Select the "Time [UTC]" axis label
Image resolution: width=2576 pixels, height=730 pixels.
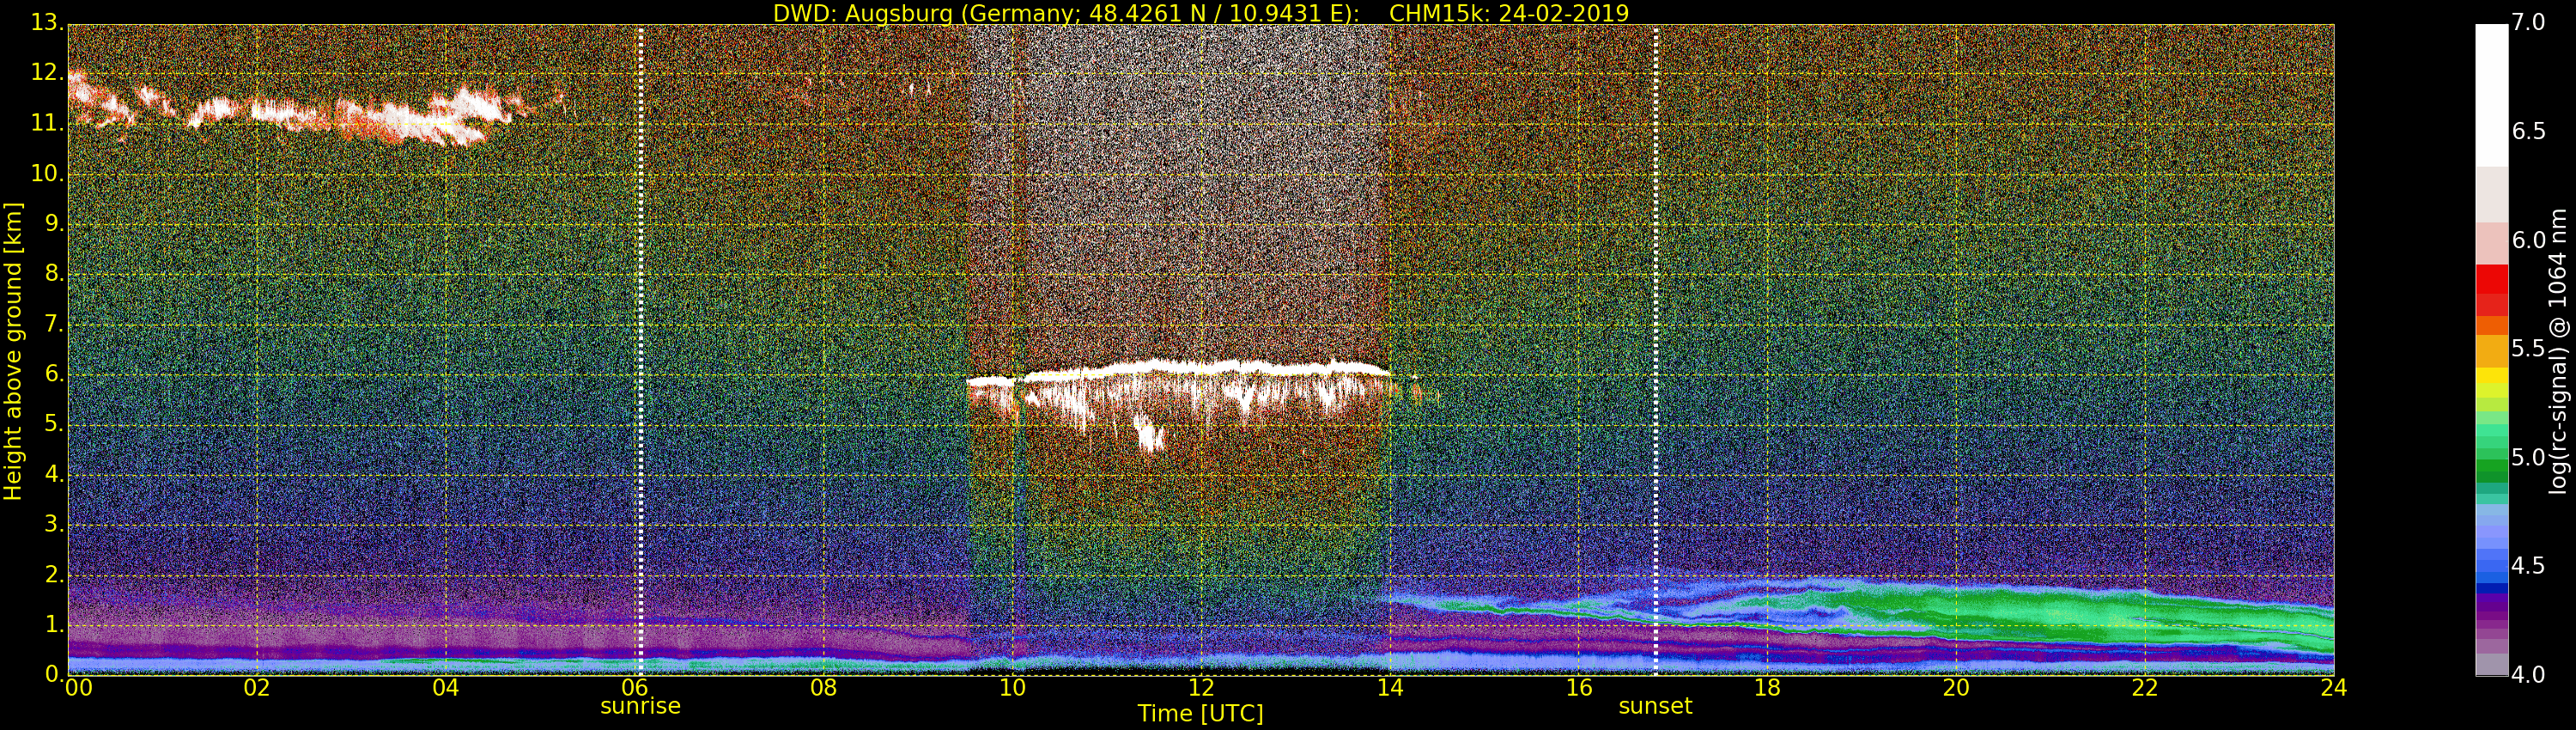click(1200, 714)
